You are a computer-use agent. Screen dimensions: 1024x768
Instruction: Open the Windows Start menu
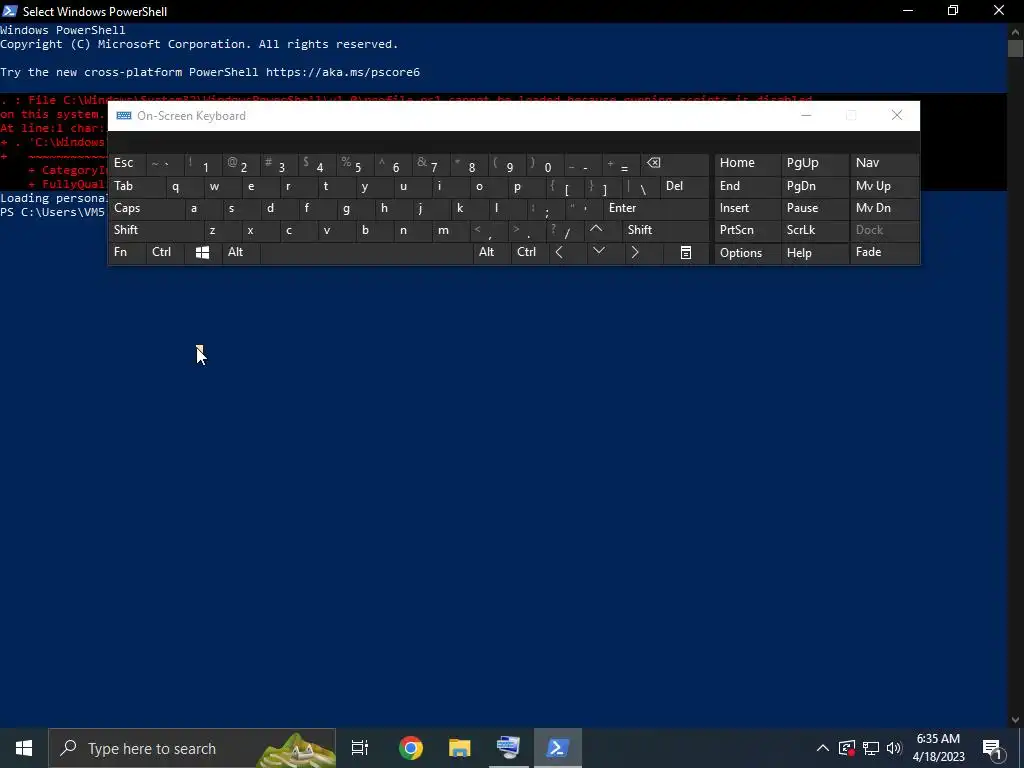24,748
